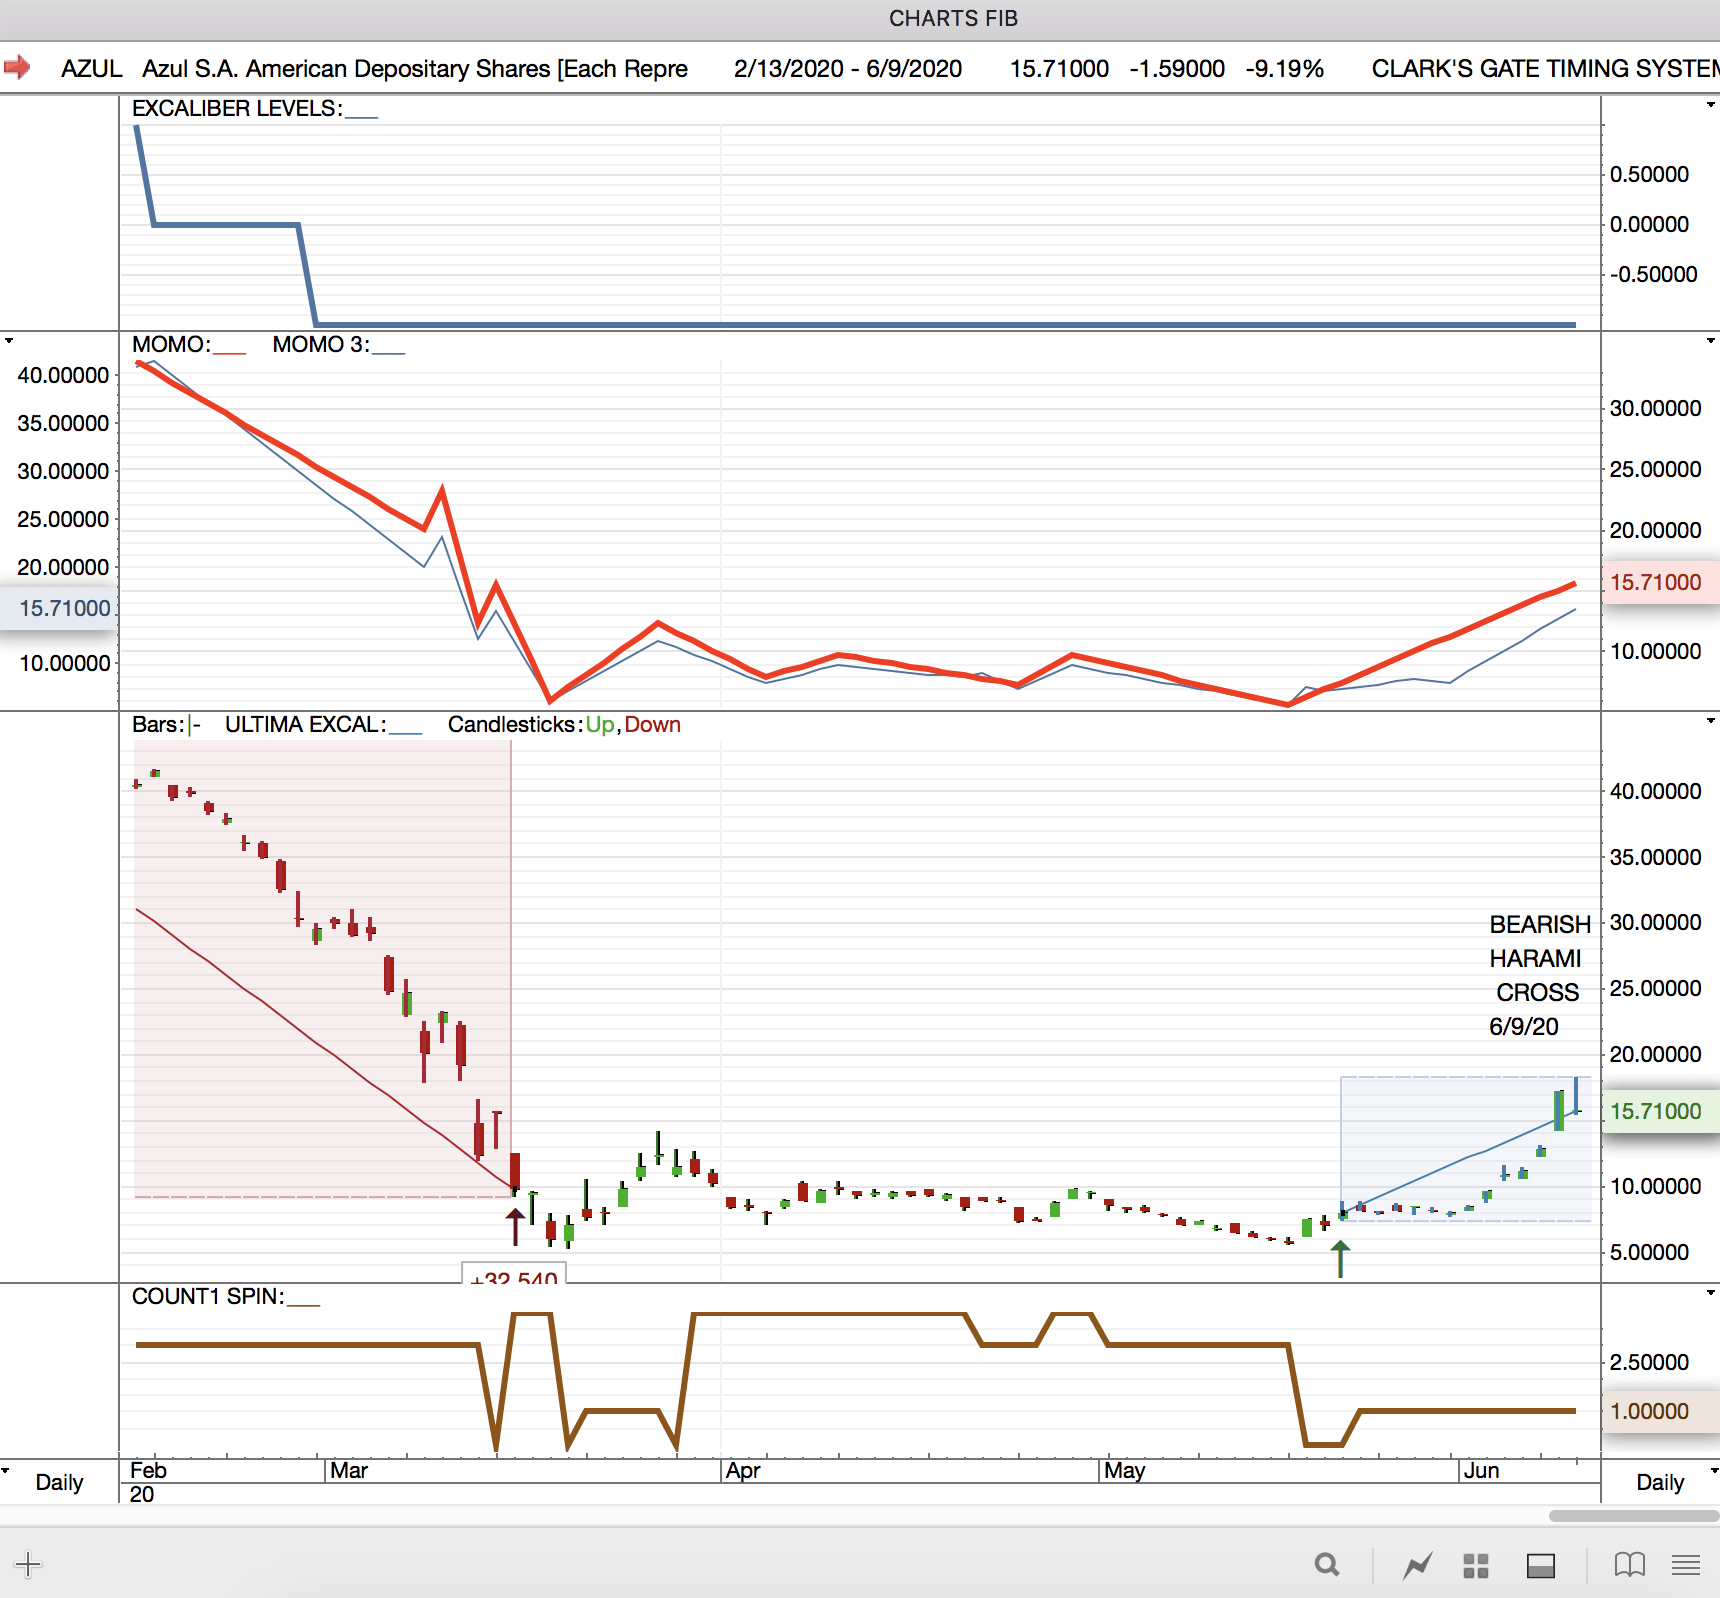This screenshot has width=1720, height=1598.
Task: Open the four-square grid layout icon
Action: (1476, 1566)
